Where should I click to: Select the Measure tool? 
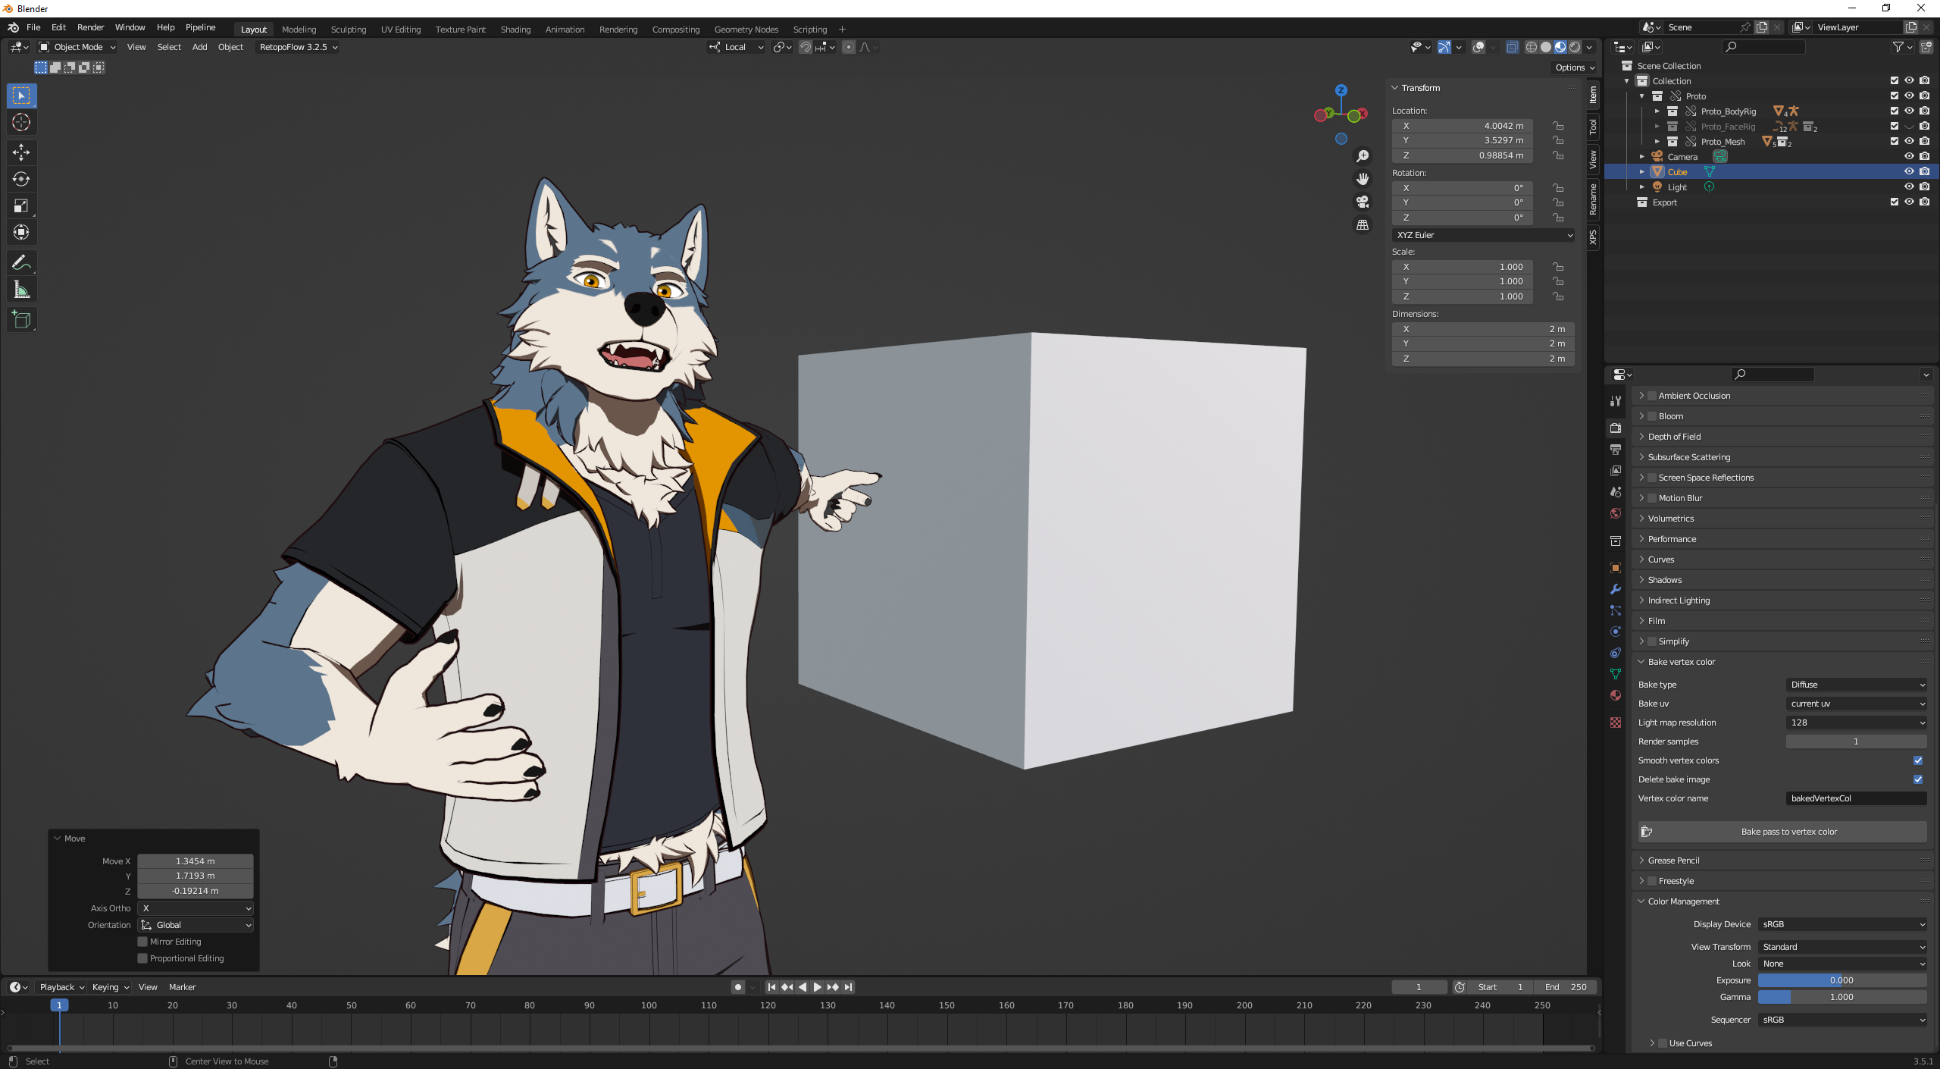(21, 289)
